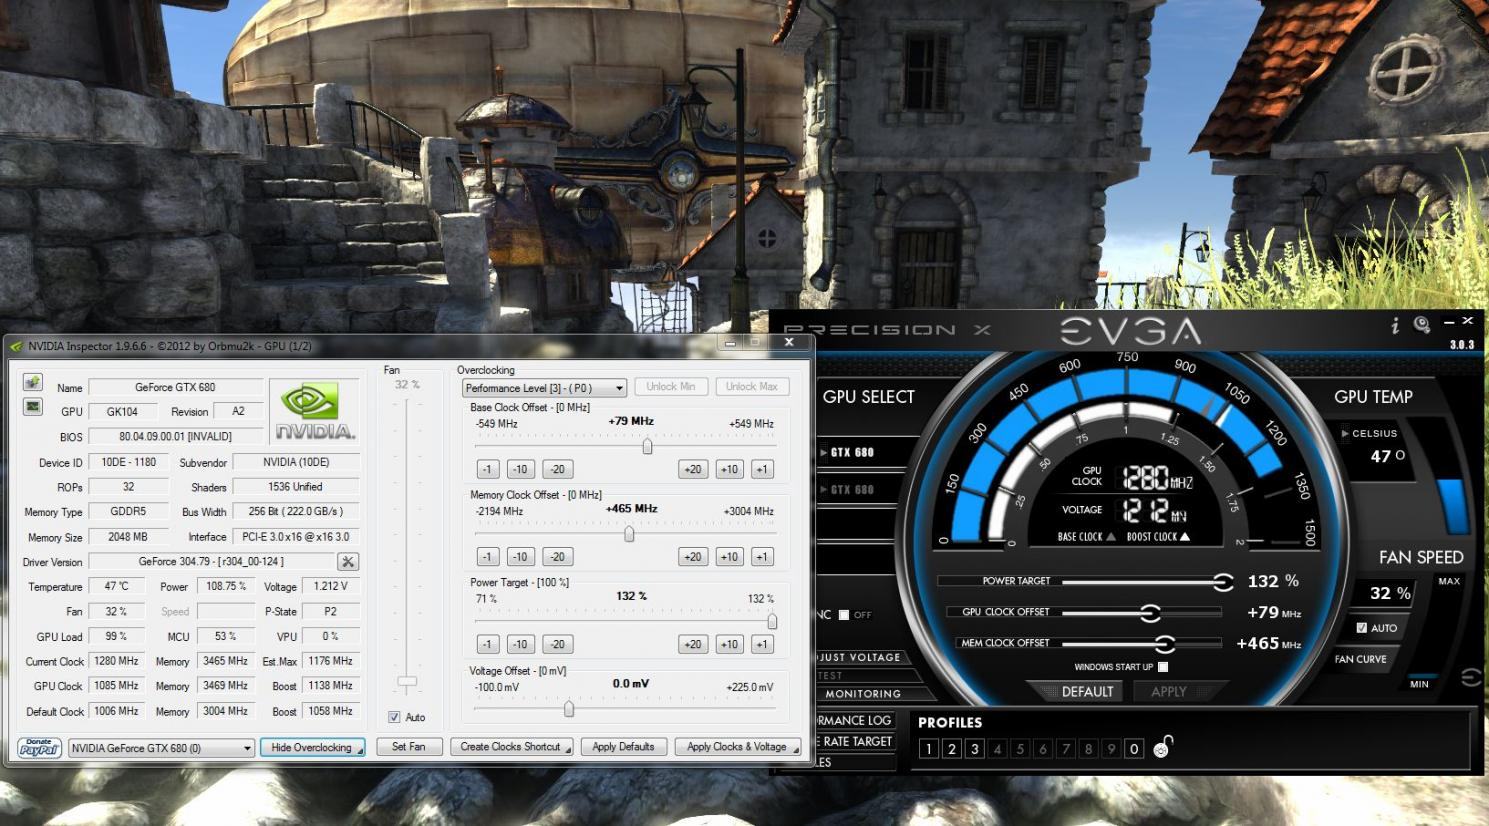The image size is (1489, 826).
Task: Toggle AUTO fan speed checkbox in Precision X
Action: coord(1361,628)
